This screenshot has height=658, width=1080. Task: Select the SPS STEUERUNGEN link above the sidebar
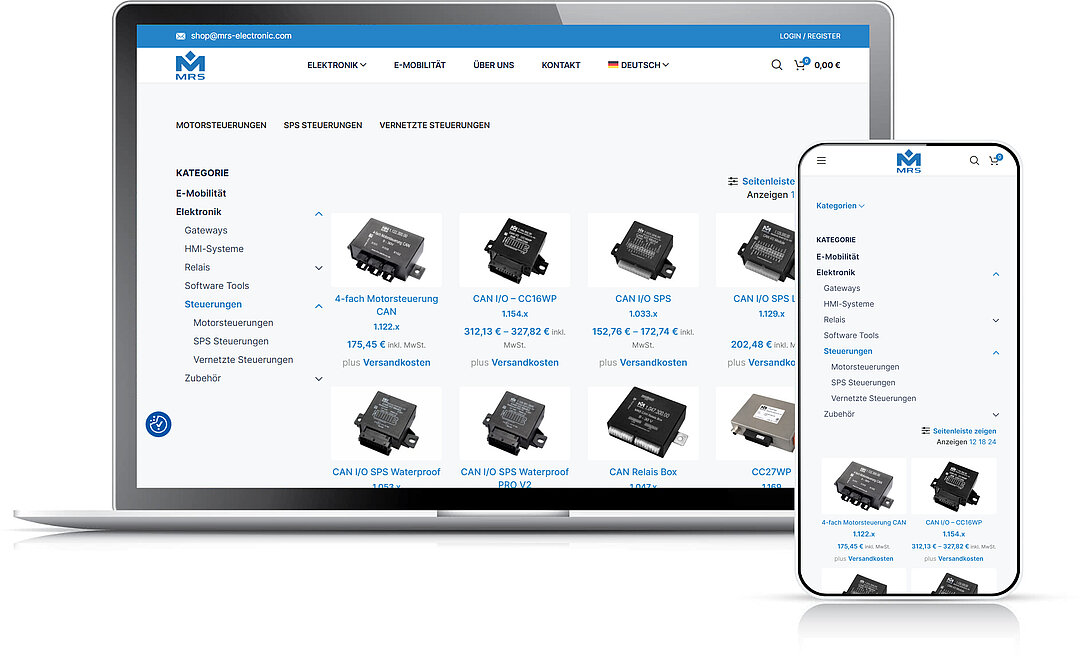click(323, 125)
